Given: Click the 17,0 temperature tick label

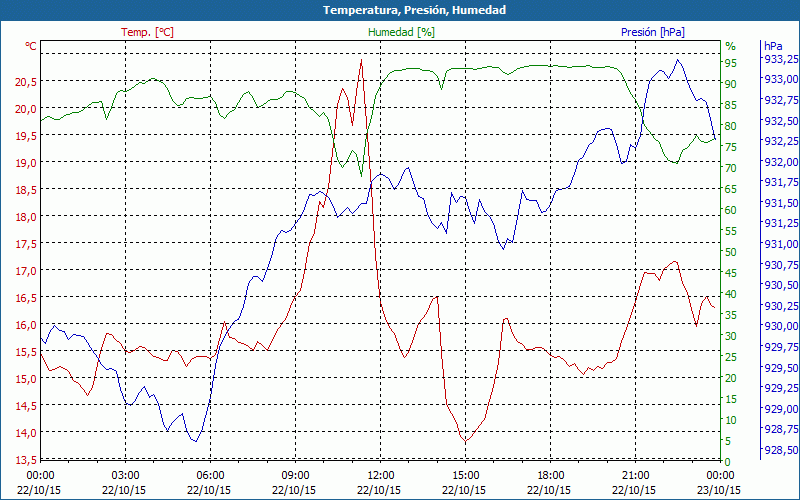Looking at the screenshot, I should coord(27,270).
